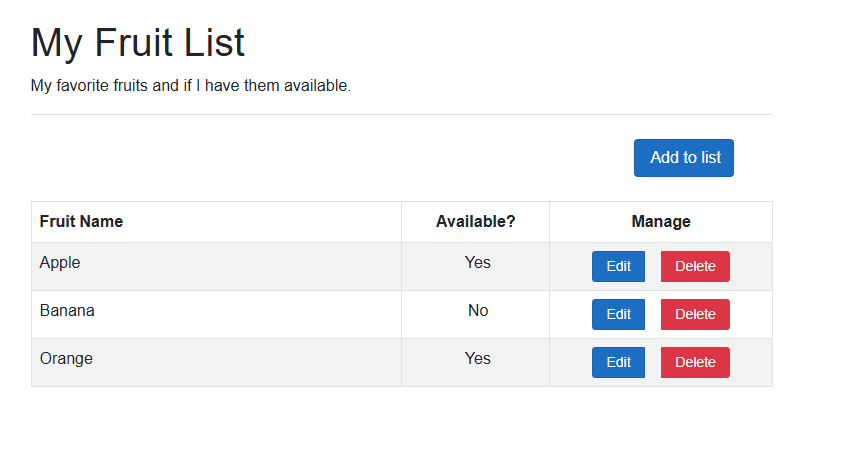Click the Manage column header
848x460 pixels.
(x=661, y=221)
